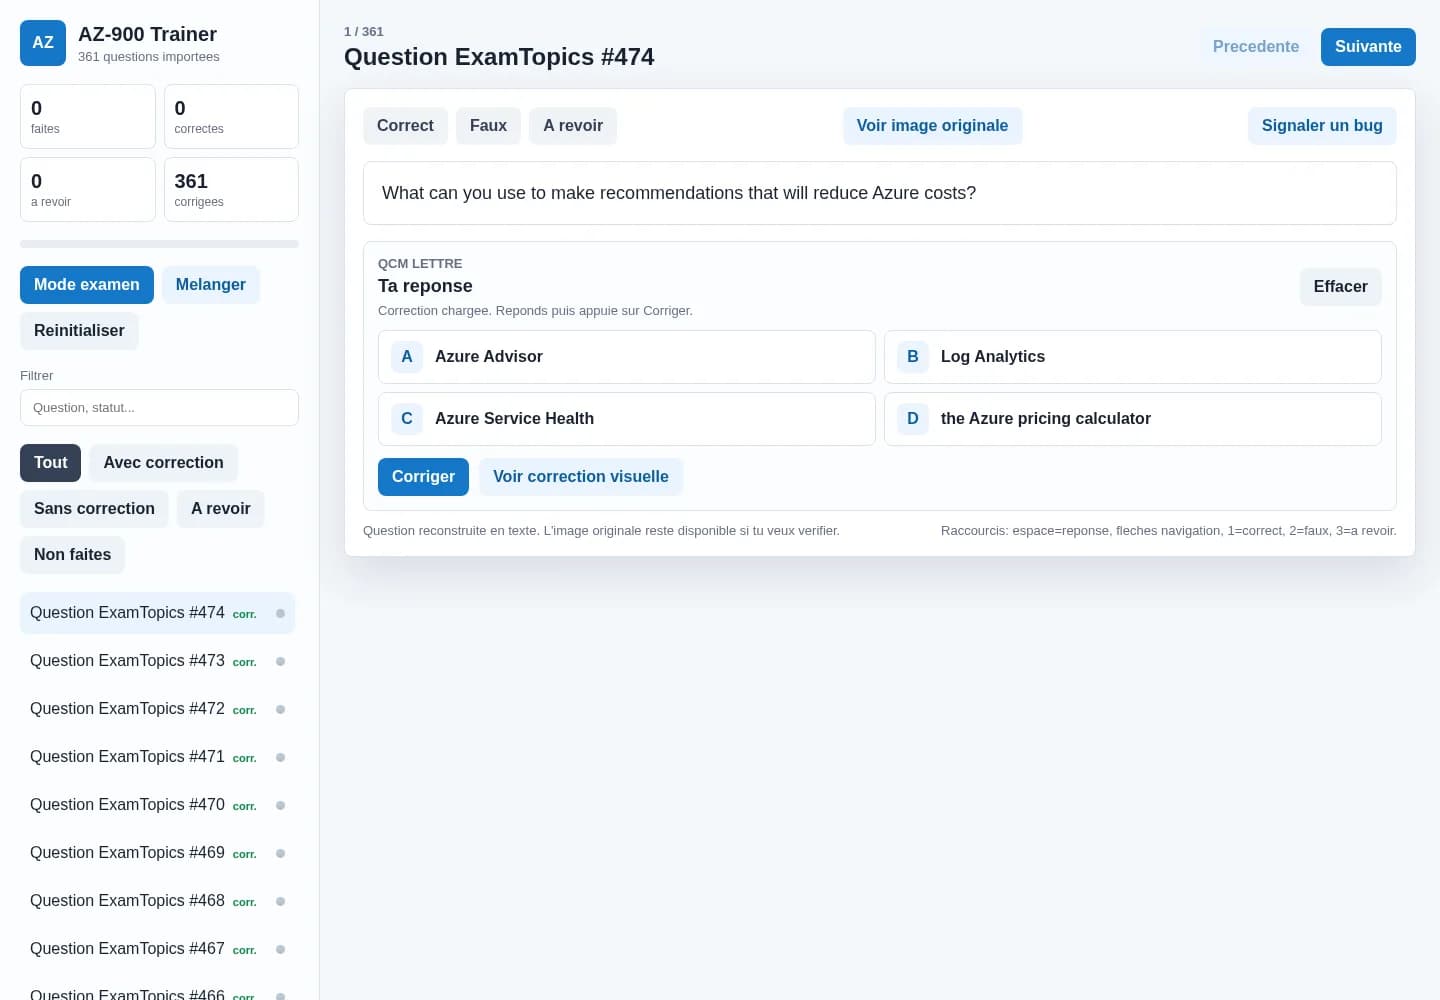The width and height of the screenshot is (1440, 1000).
Task: Open Voir image originale
Action: [932, 126]
